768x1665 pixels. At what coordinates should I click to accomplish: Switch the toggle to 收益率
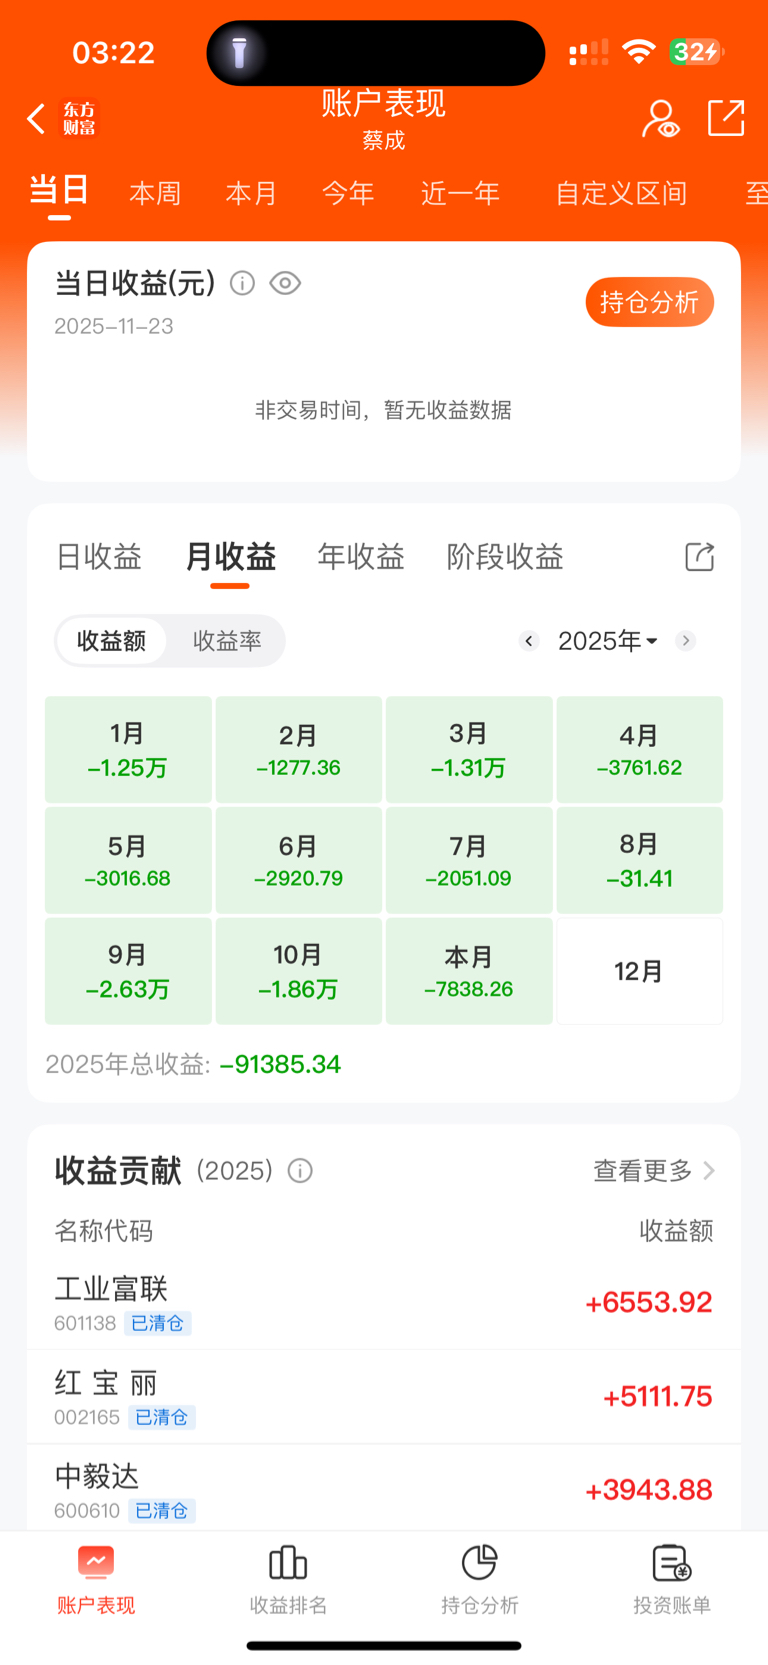tap(227, 641)
